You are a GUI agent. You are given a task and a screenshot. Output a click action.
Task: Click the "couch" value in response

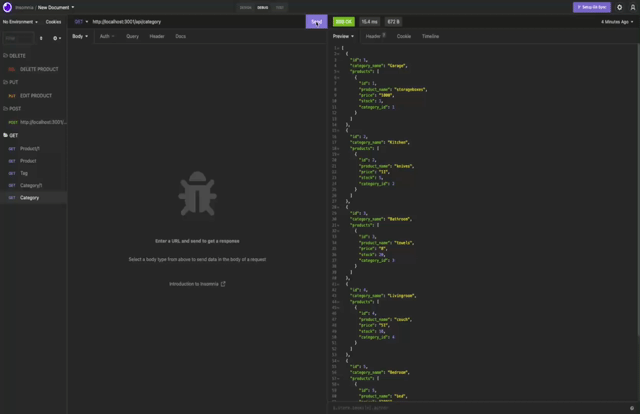click(x=402, y=320)
